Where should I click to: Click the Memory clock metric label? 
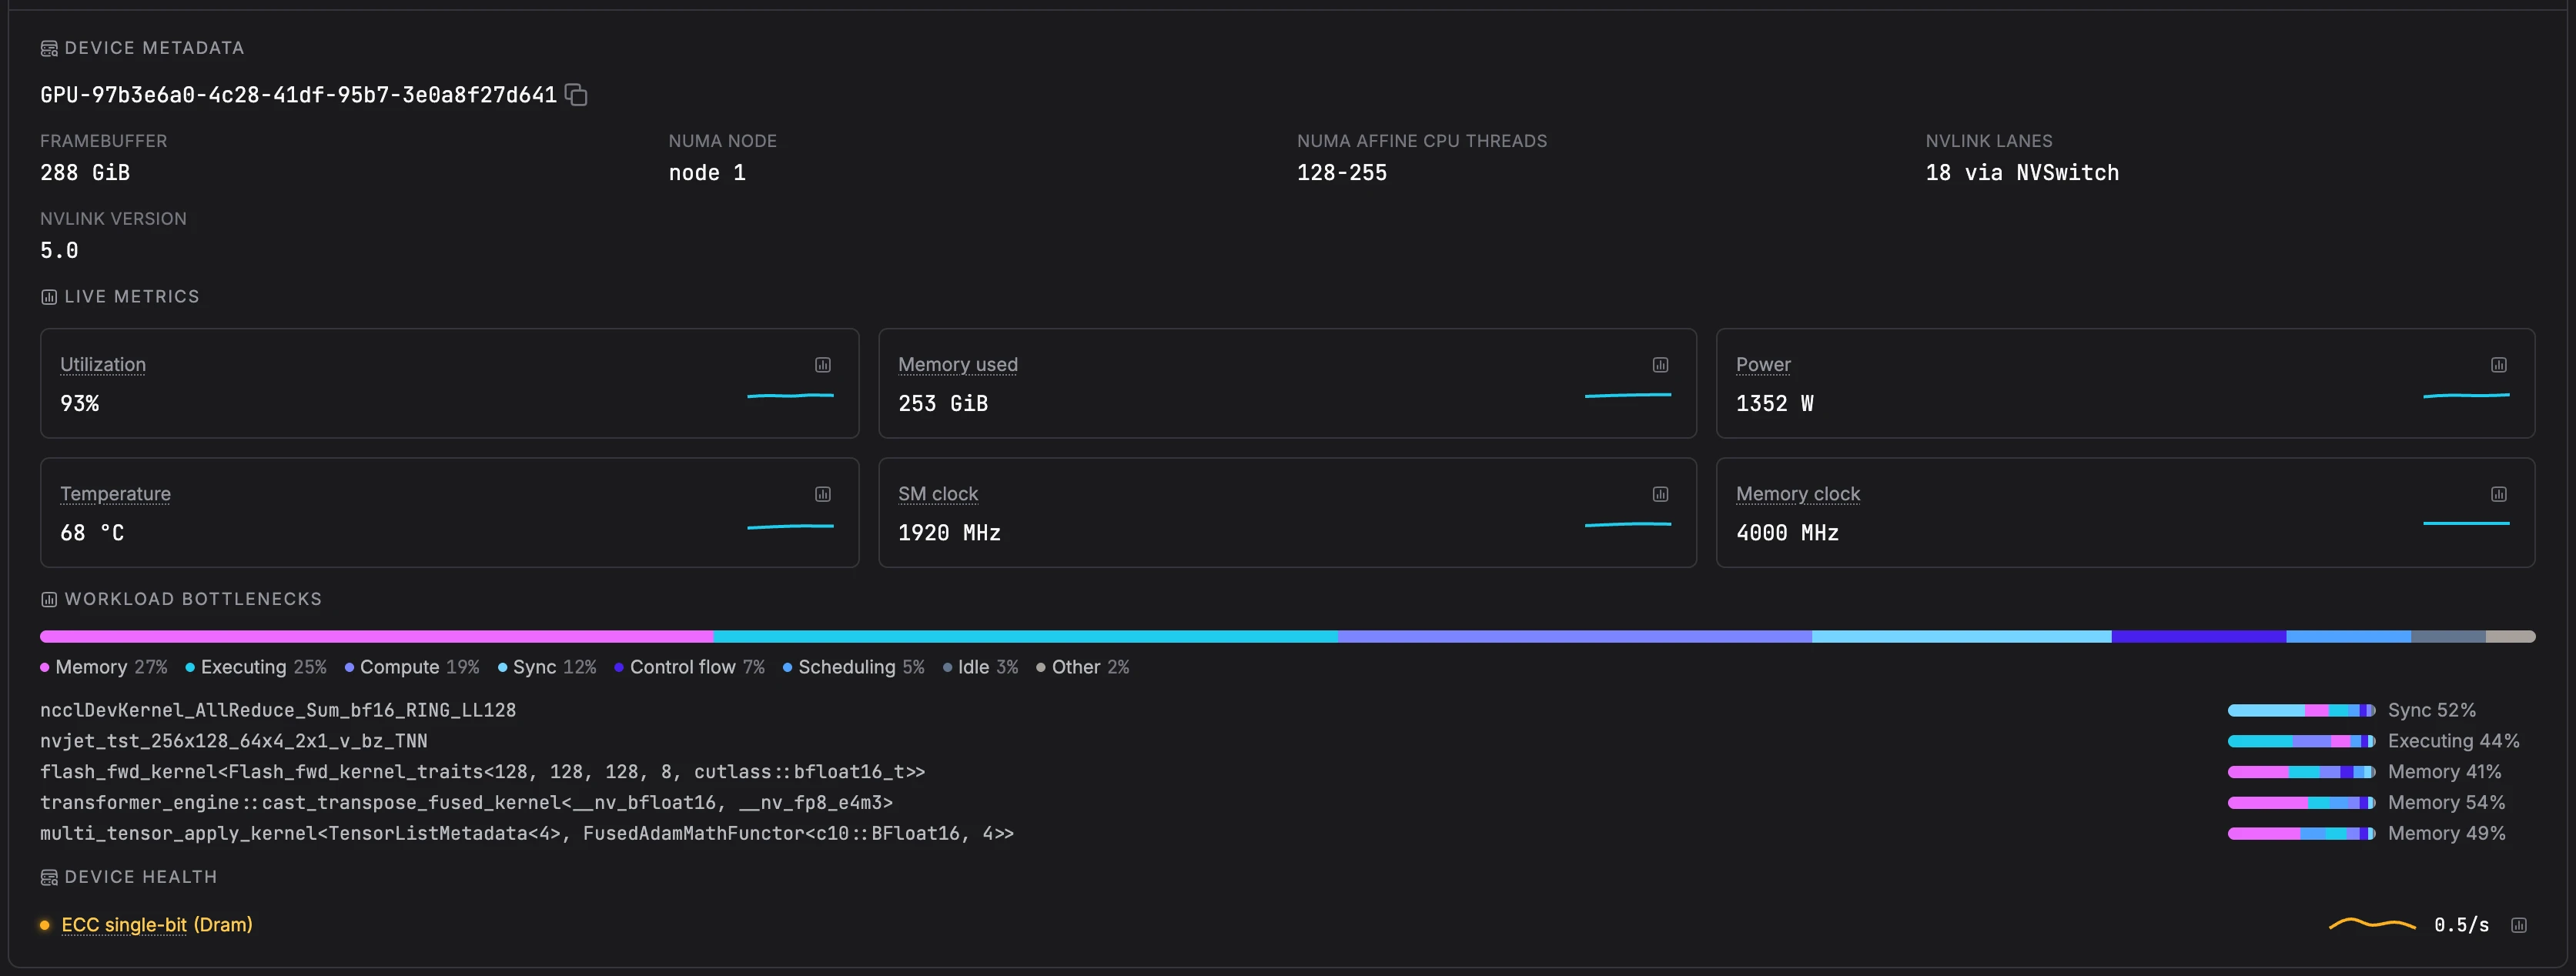[x=1798, y=494]
